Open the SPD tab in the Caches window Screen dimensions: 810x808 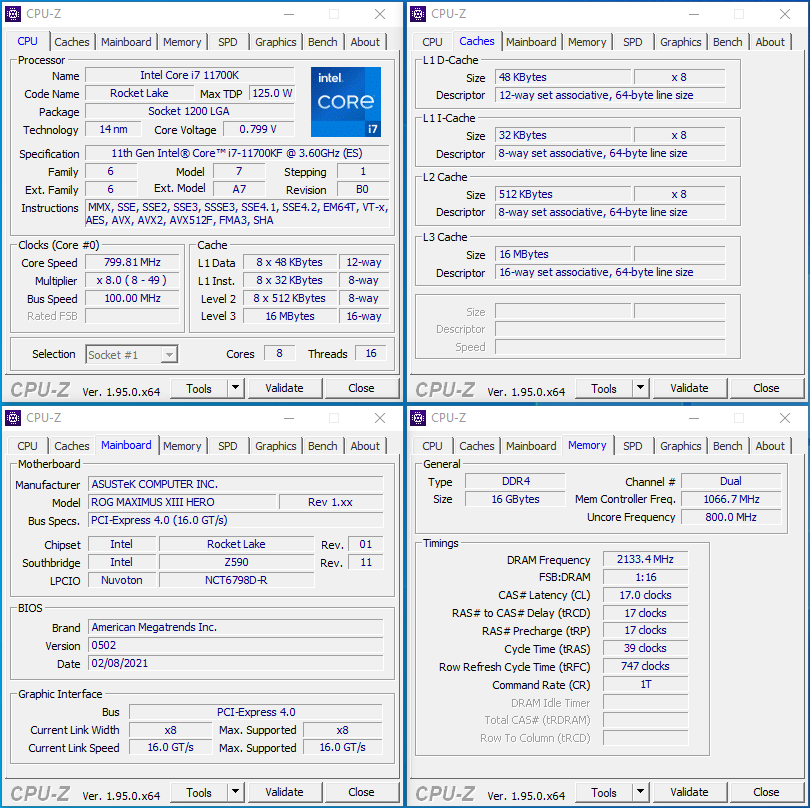[633, 42]
